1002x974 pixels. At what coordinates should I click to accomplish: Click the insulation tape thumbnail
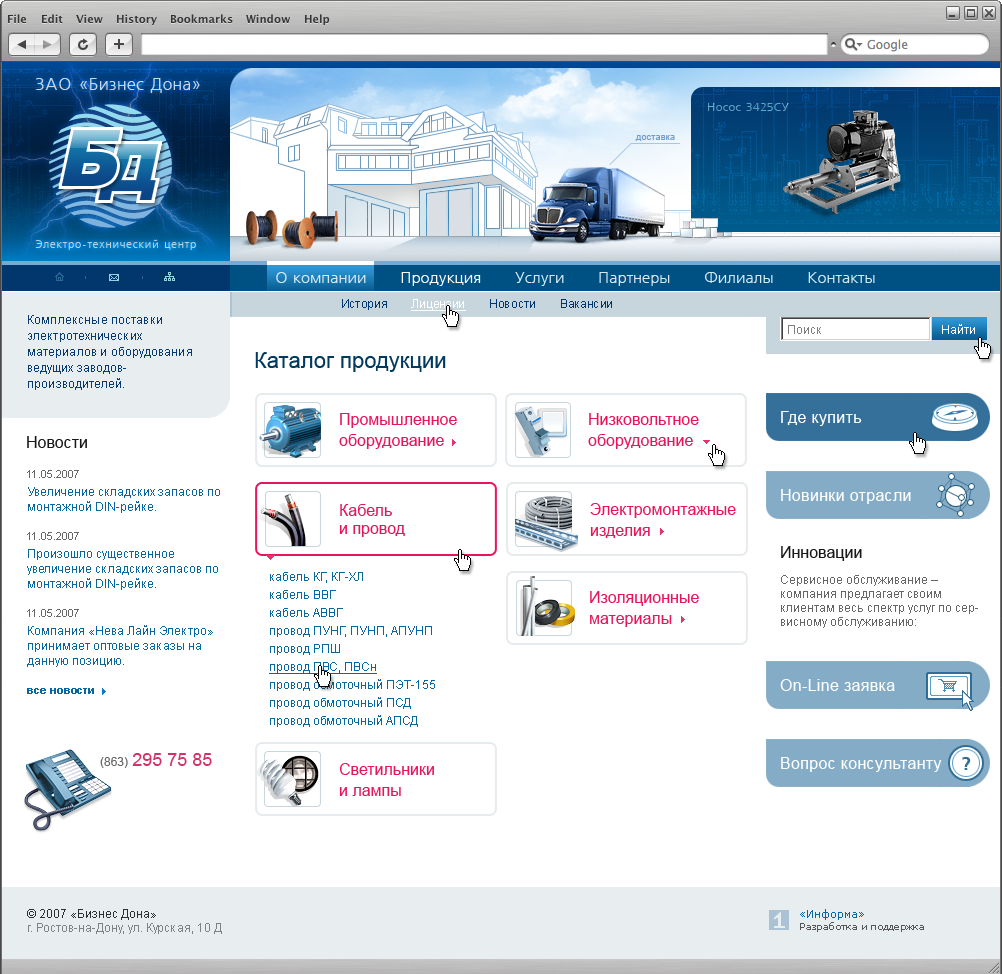click(545, 608)
